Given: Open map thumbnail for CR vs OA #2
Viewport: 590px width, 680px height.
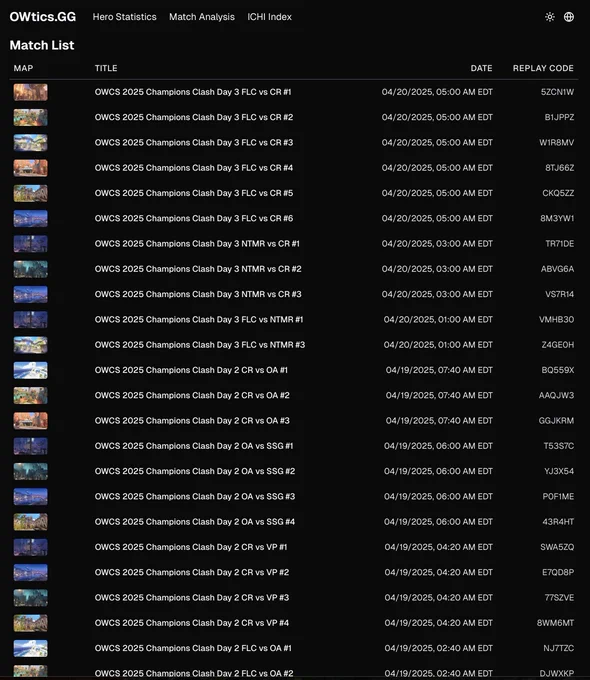Looking at the screenshot, I should 30,396.
